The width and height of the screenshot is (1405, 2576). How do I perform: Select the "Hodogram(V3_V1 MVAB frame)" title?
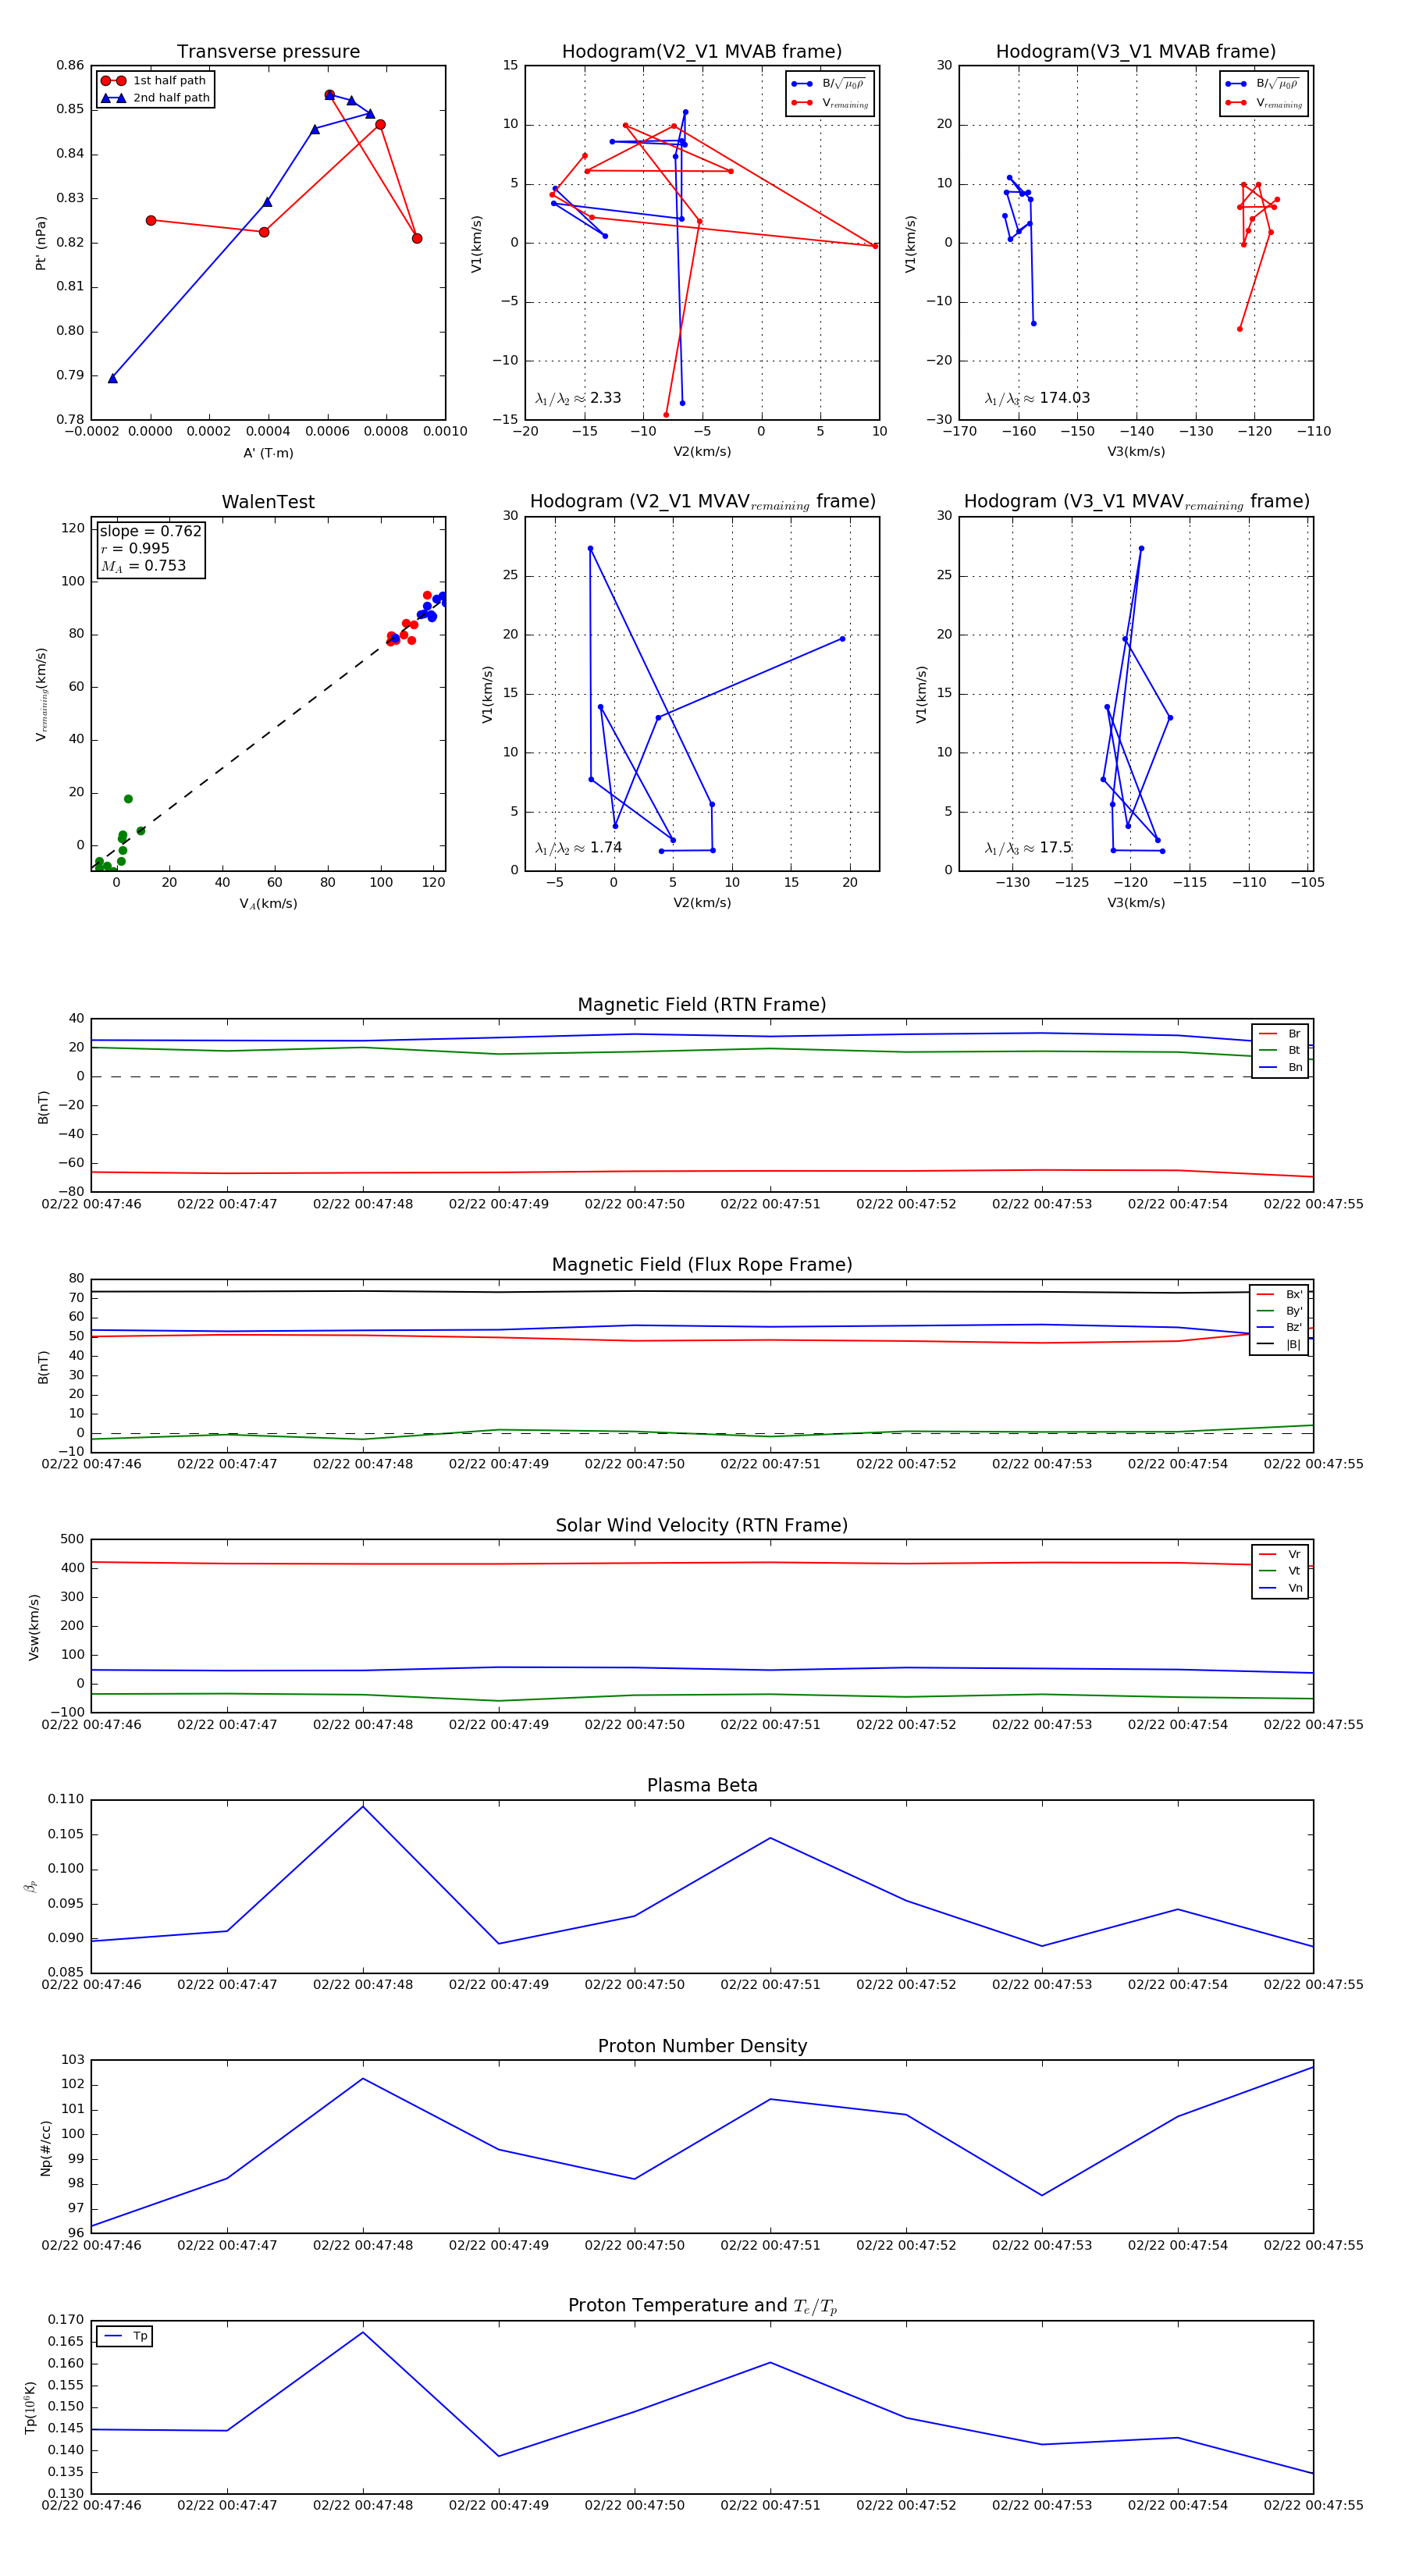tap(1136, 52)
